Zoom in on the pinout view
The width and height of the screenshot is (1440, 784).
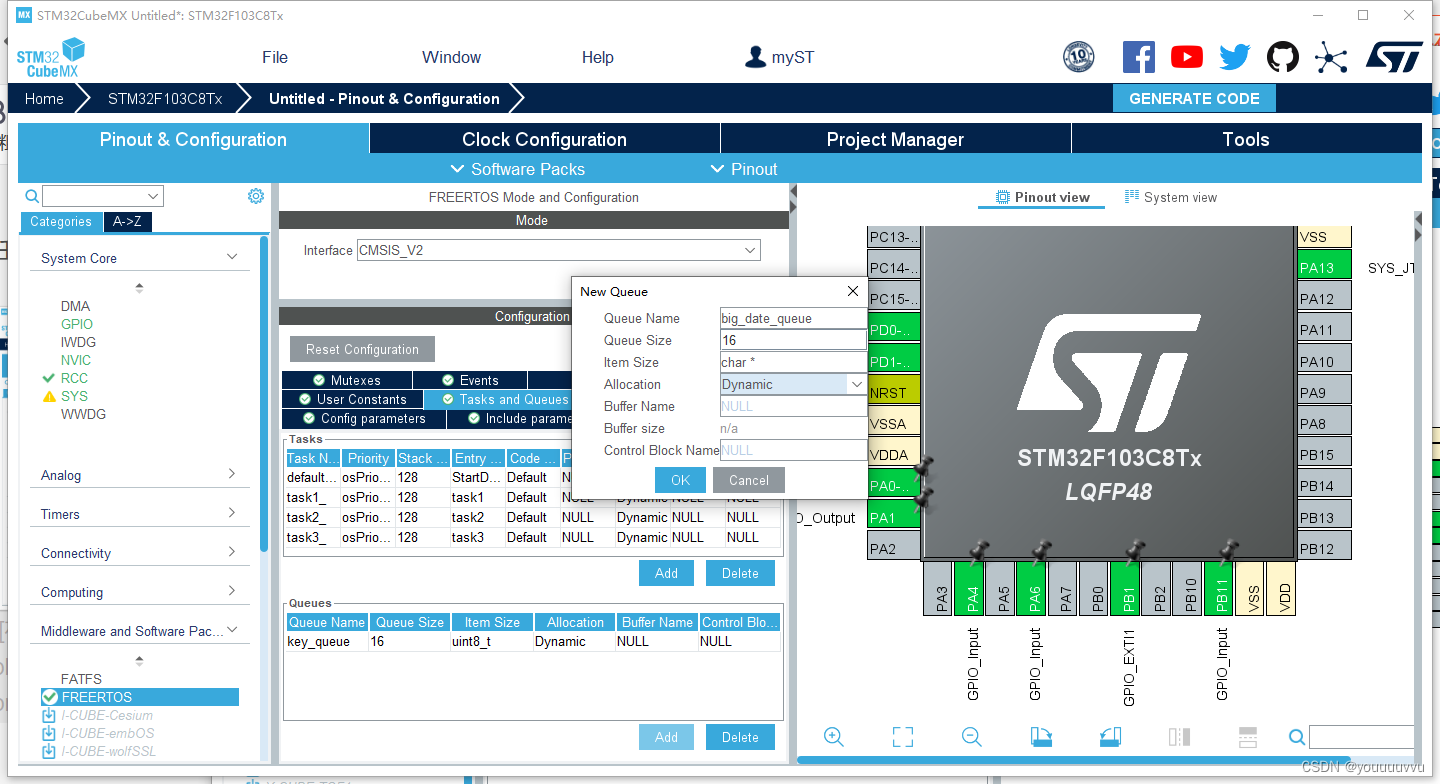pos(834,737)
